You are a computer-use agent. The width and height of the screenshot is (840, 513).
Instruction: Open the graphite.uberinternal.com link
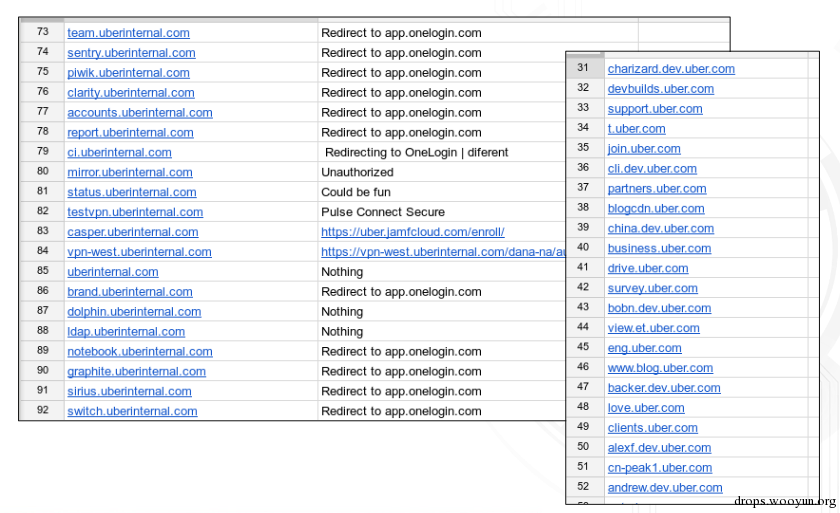[x=136, y=372]
